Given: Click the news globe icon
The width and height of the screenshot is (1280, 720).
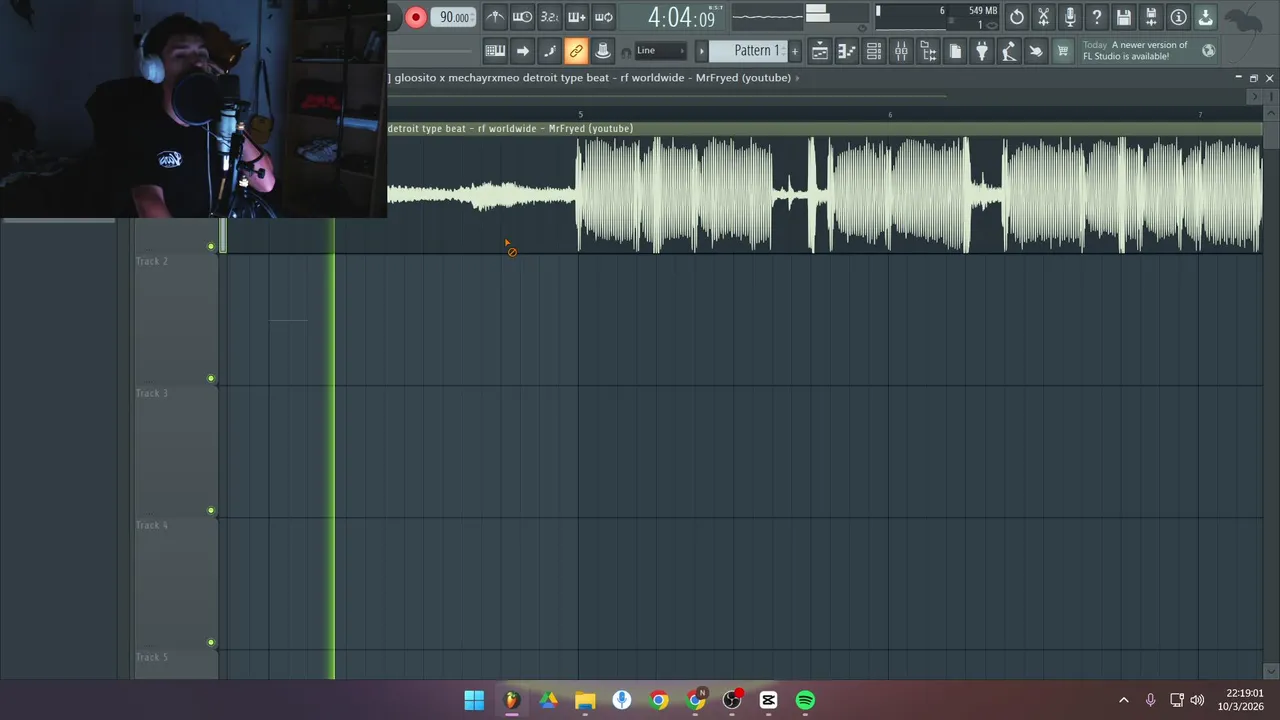Looking at the screenshot, I should pyautogui.click(x=1209, y=51).
